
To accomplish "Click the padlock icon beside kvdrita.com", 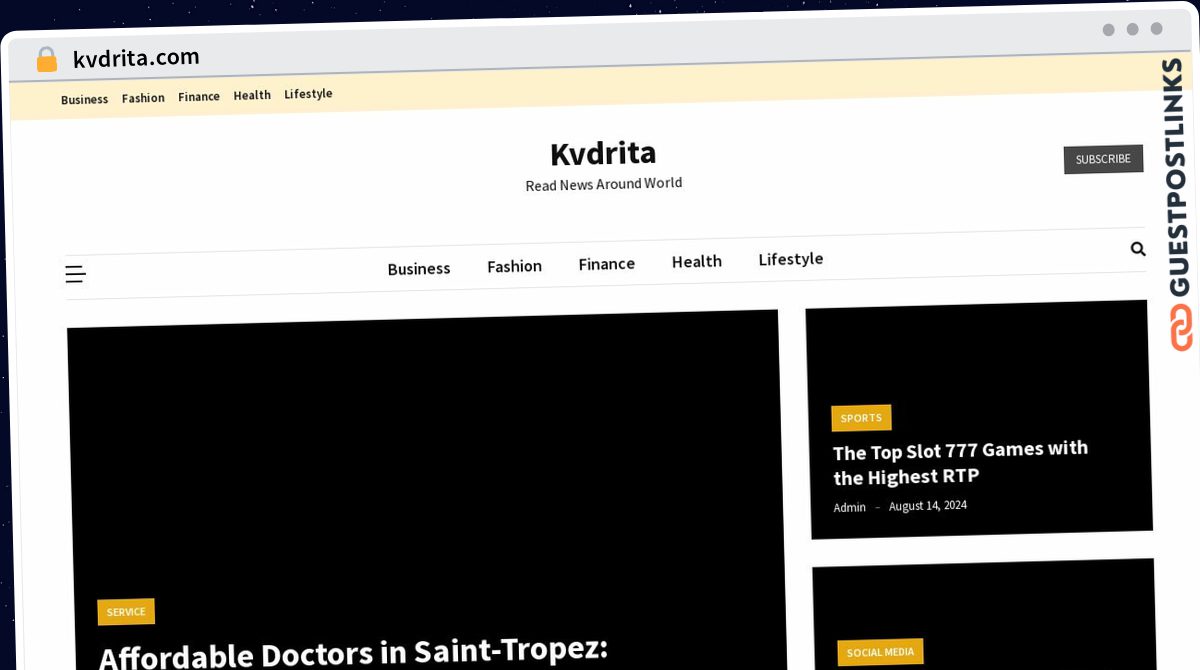I will point(46,60).
